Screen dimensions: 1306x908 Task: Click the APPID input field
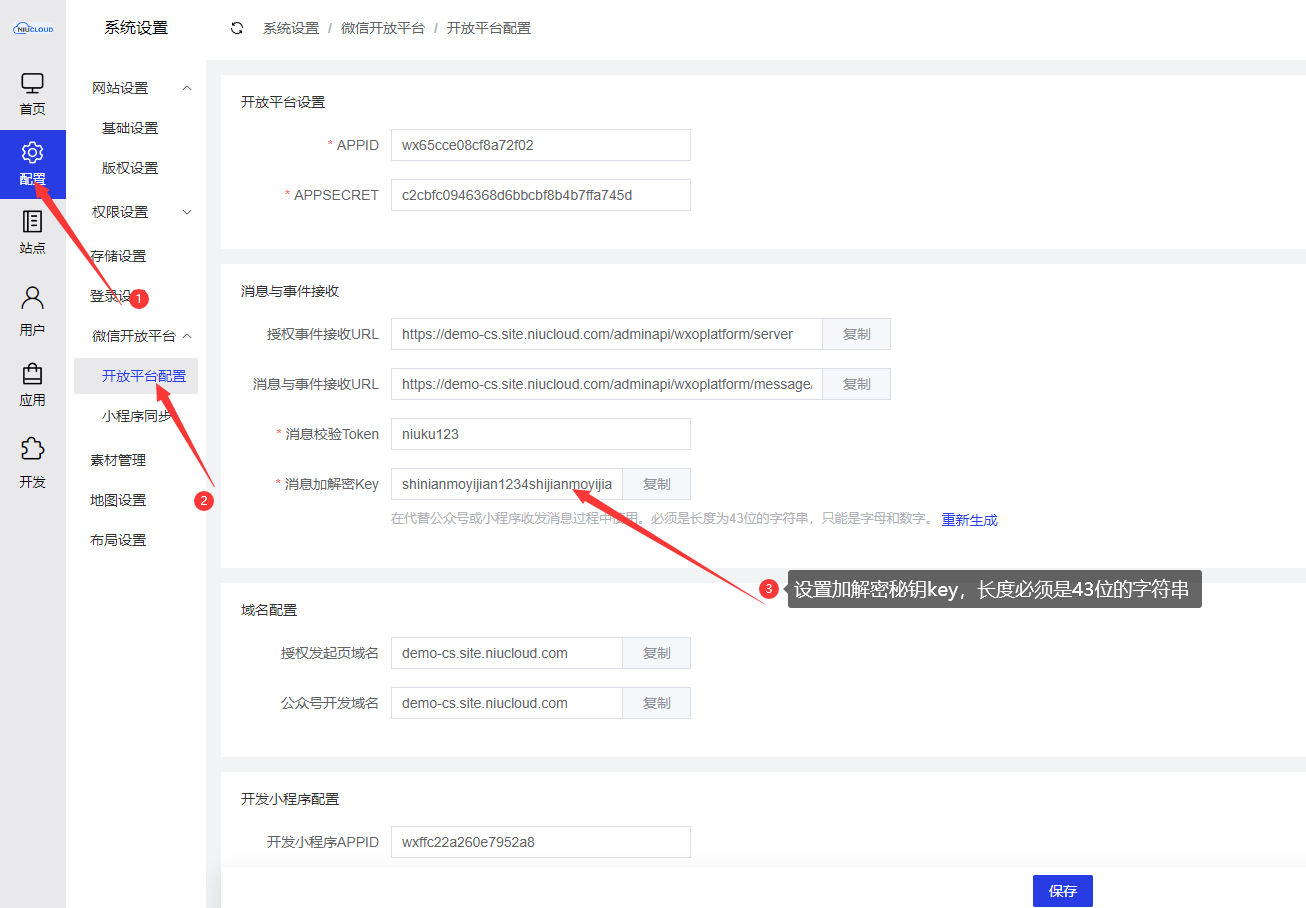[540, 145]
